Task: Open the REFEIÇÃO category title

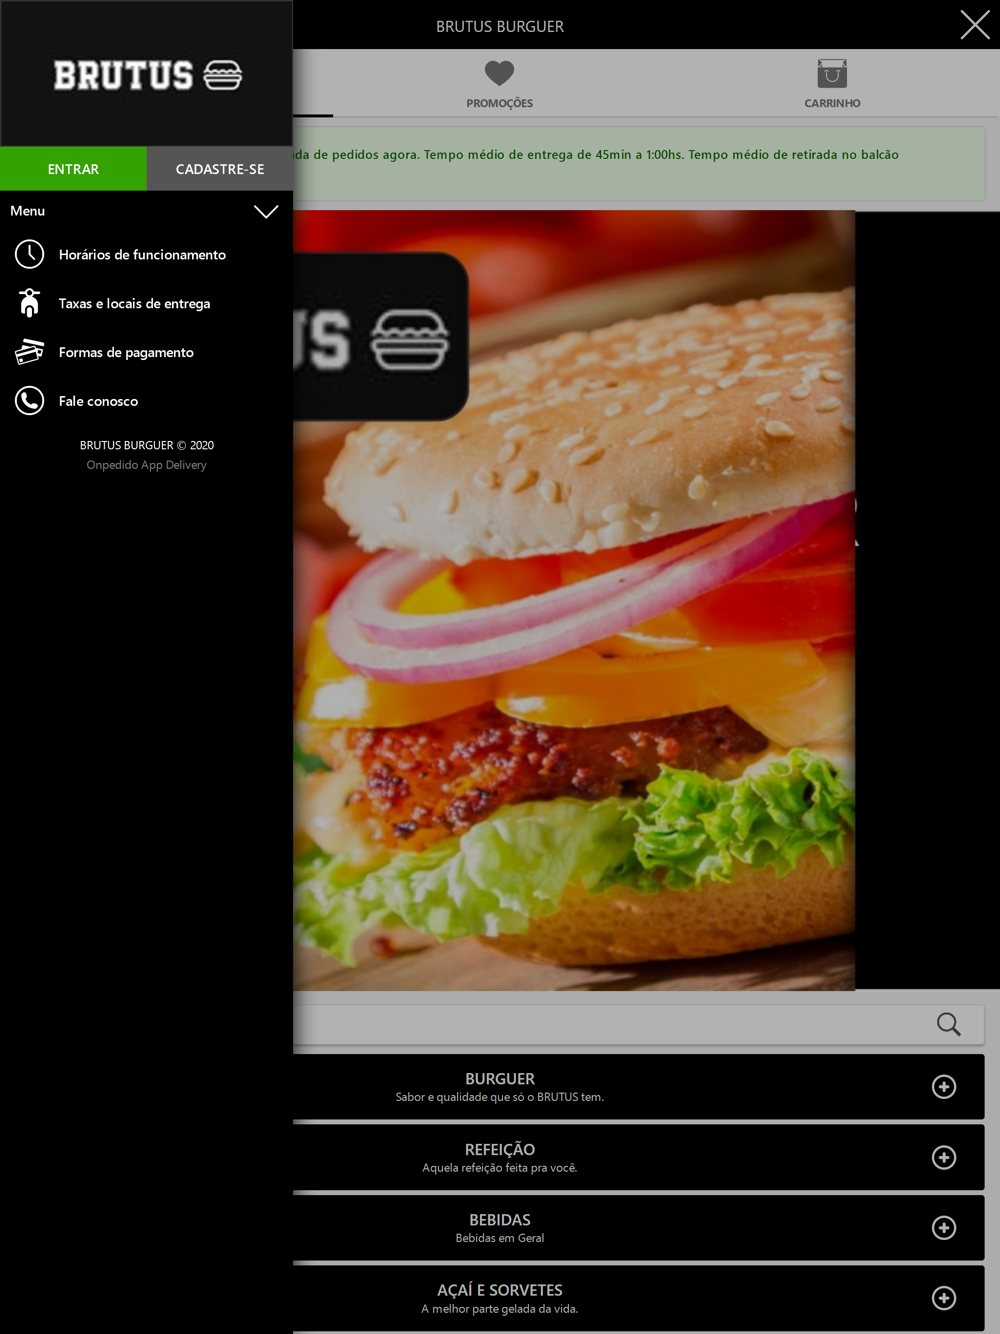Action: coord(500,1150)
